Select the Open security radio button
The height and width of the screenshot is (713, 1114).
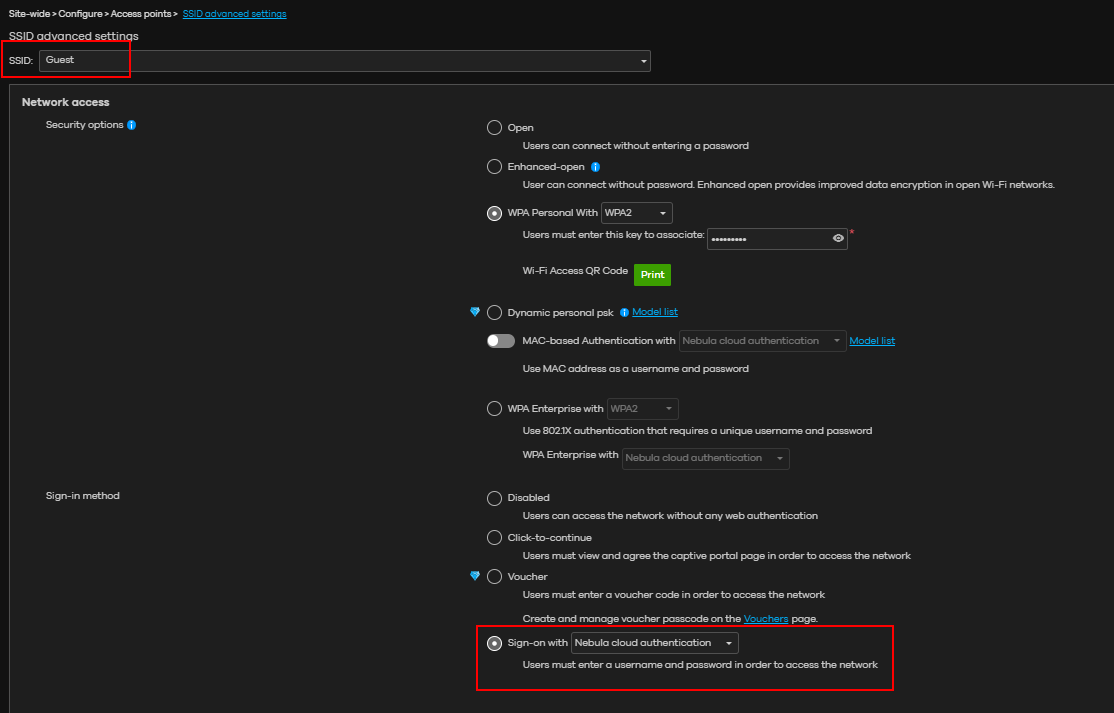494,127
